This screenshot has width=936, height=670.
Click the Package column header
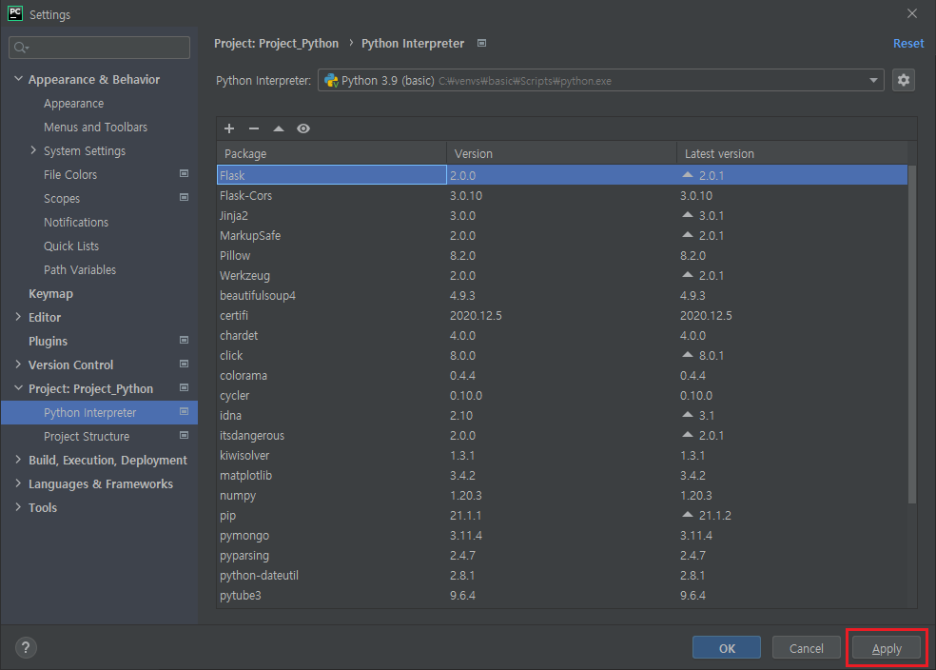click(x=331, y=153)
